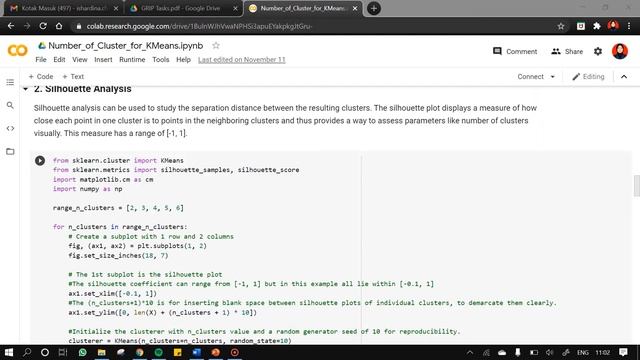Star the Number_of_Cluster_for_KMeans notebook
This screenshot has height=360, width=640.
coord(216,46)
